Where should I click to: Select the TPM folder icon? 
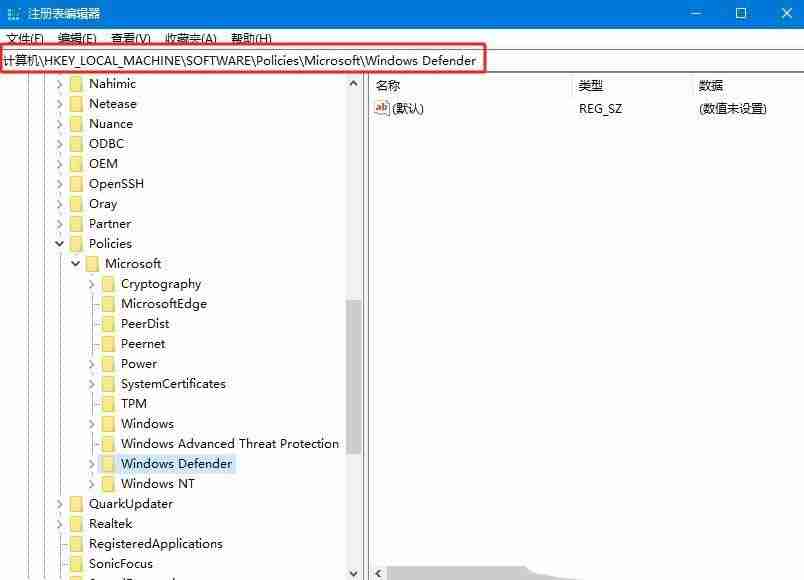pyautogui.click(x=108, y=403)
